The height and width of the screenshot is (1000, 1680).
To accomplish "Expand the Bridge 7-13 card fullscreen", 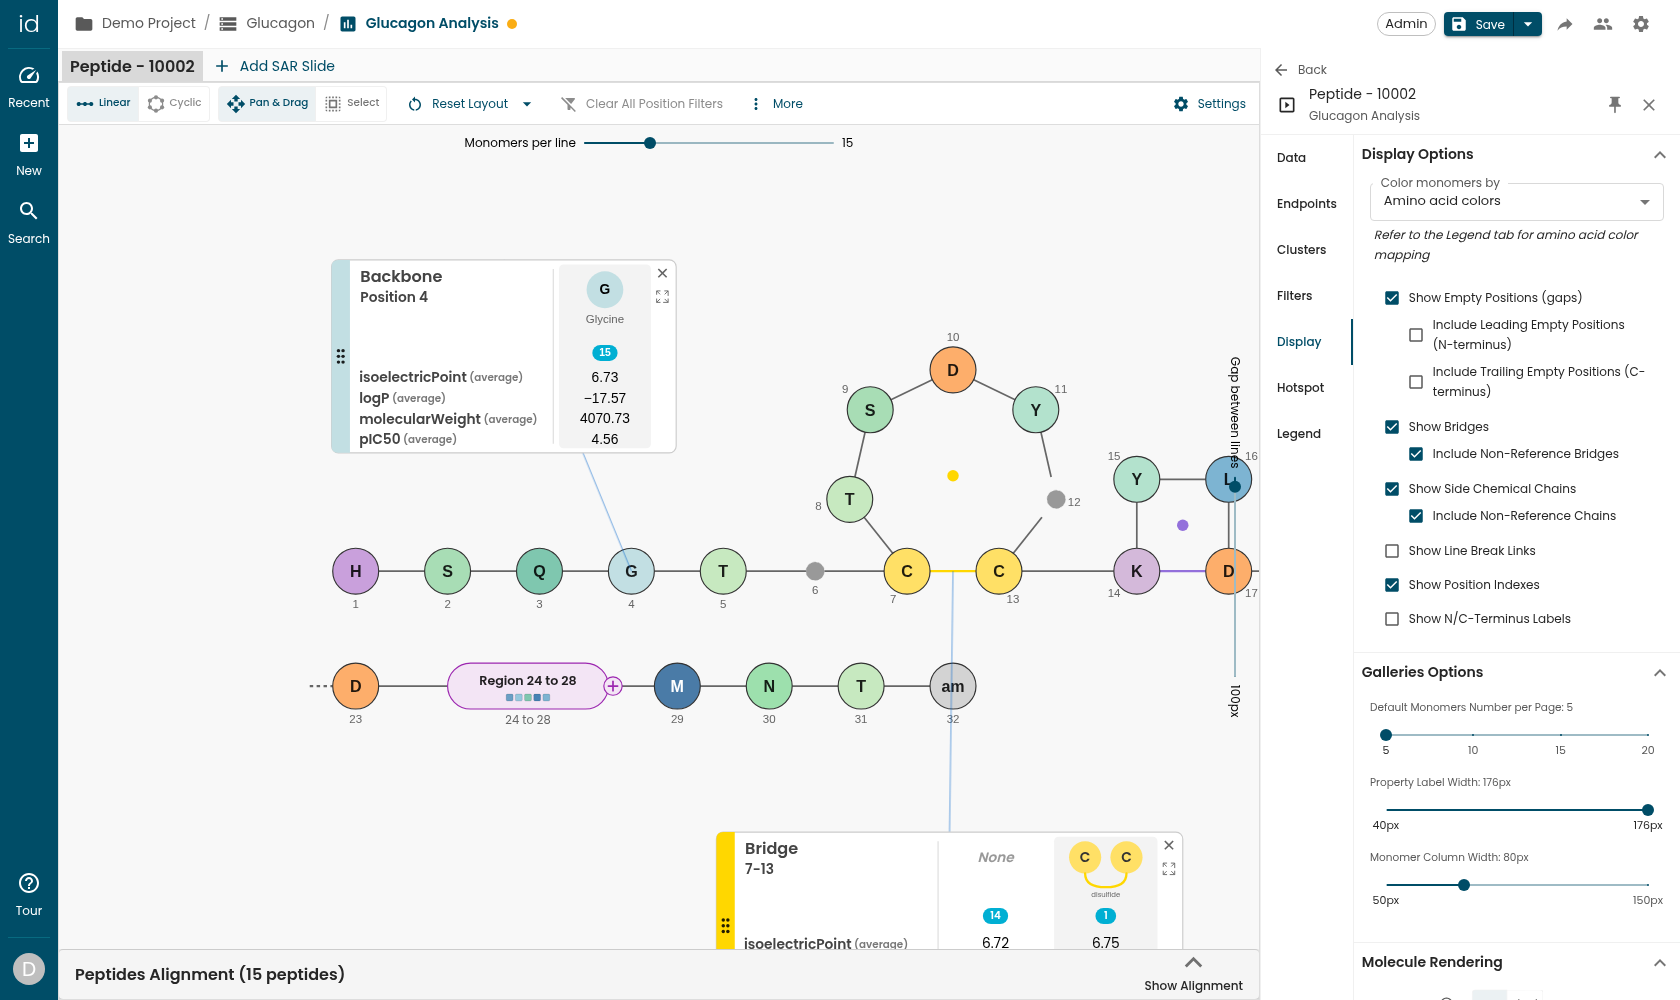I will (x=1169, y=869).
